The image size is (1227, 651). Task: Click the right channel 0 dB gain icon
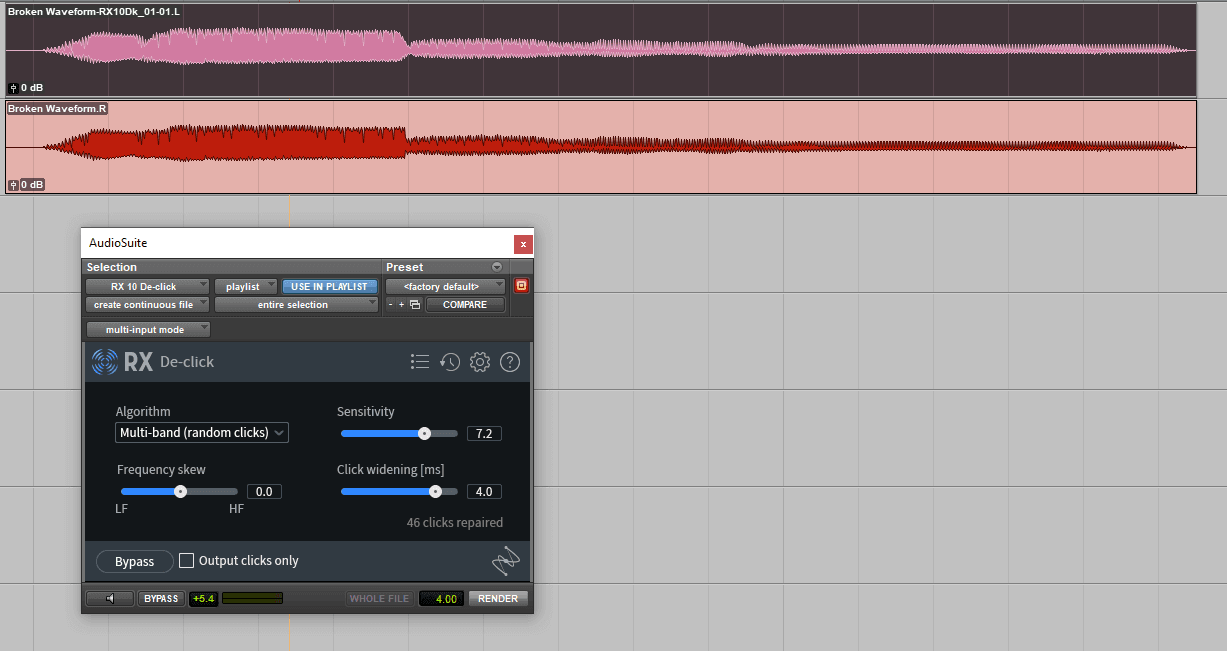coord(13,185)
